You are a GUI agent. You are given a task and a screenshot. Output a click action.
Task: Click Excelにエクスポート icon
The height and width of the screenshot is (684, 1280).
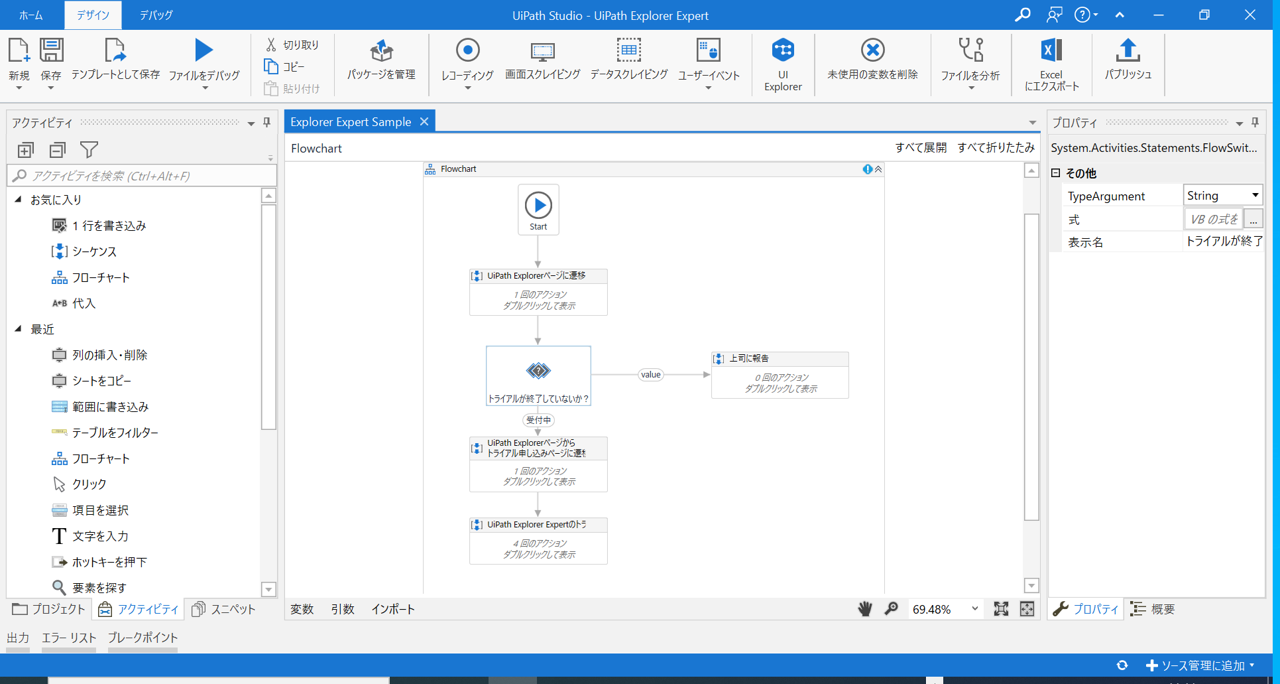point(1051,50)
